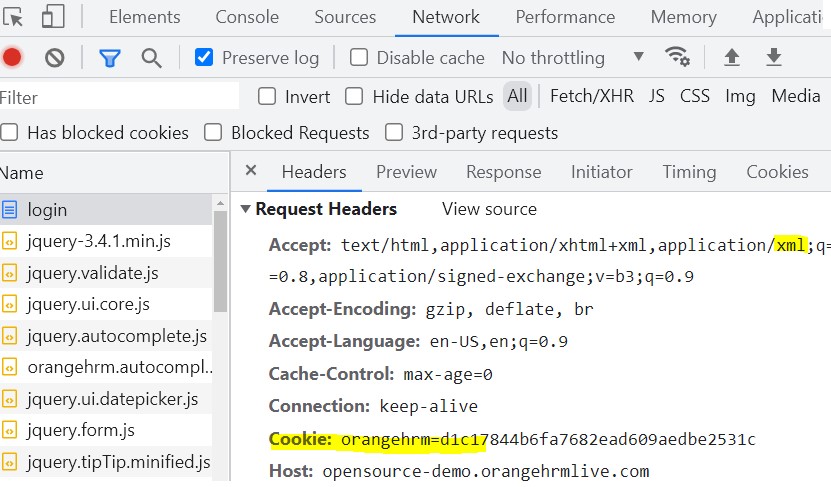Check the Hide data URLs option
The height and width of the screenshot is (487, 831).
pos(354,97)
